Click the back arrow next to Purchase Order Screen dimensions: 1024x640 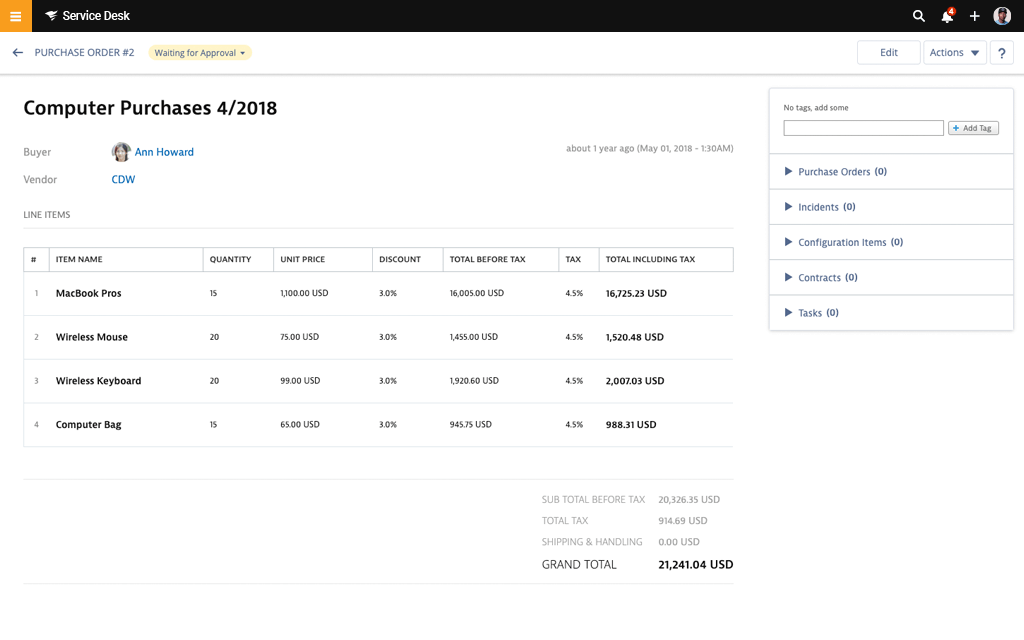(x=17, y=52)
